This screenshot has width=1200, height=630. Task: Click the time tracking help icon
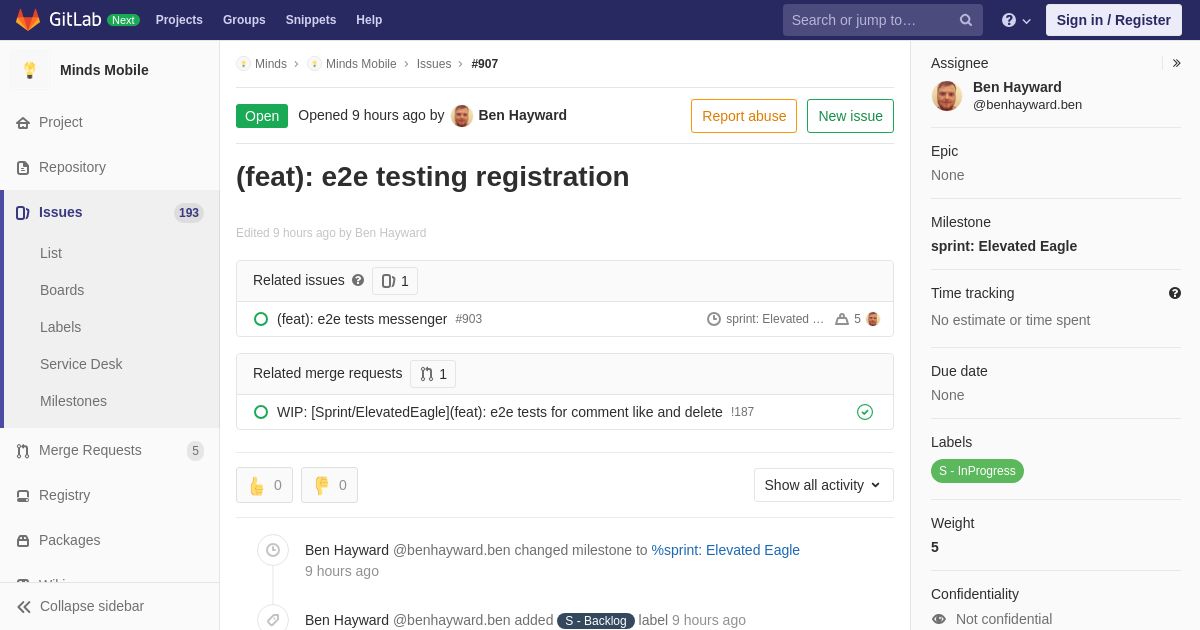(x=1175, y=293)
